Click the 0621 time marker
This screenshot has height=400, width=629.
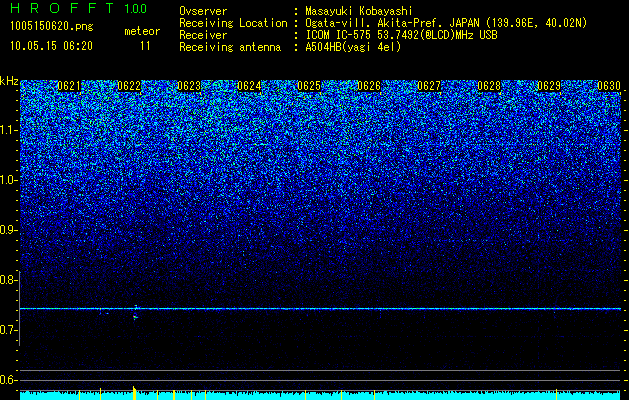tap(69, 86)
